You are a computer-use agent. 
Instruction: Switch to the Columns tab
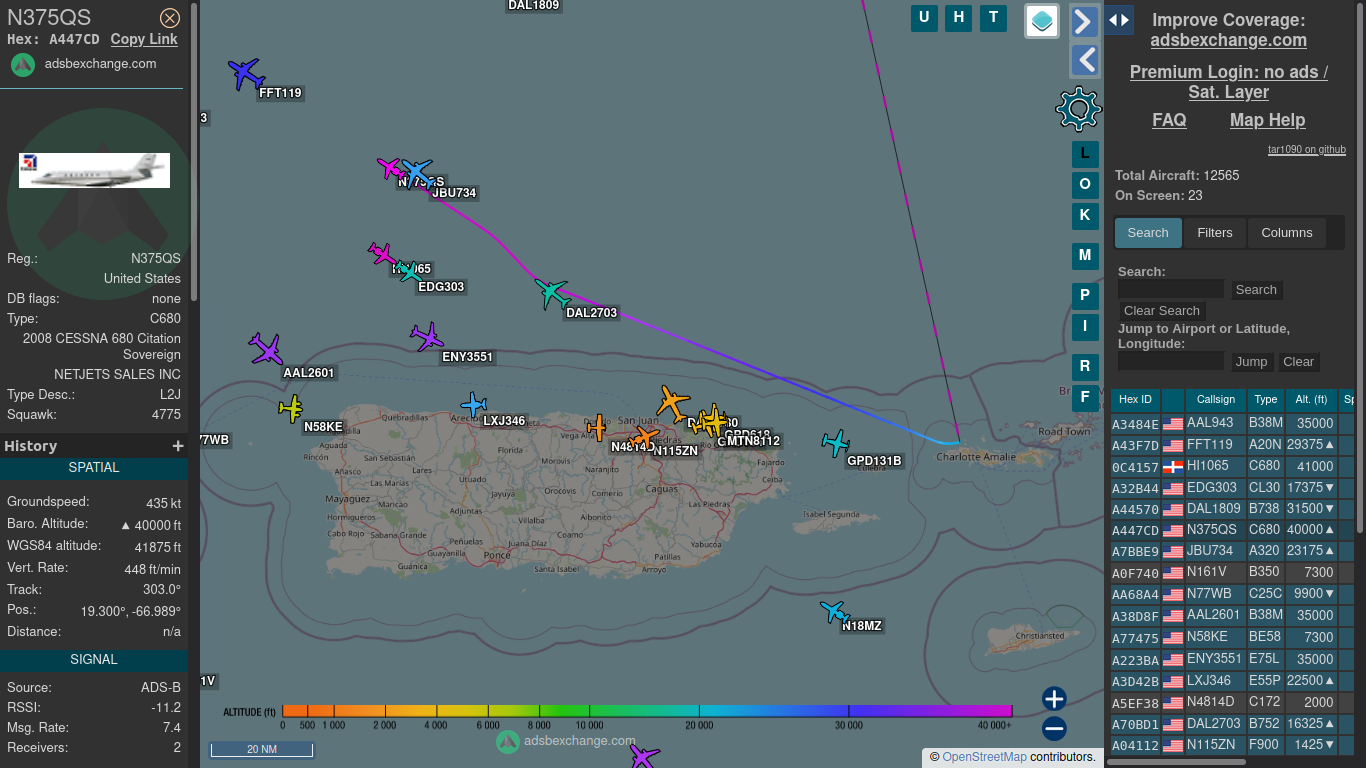1287,233
